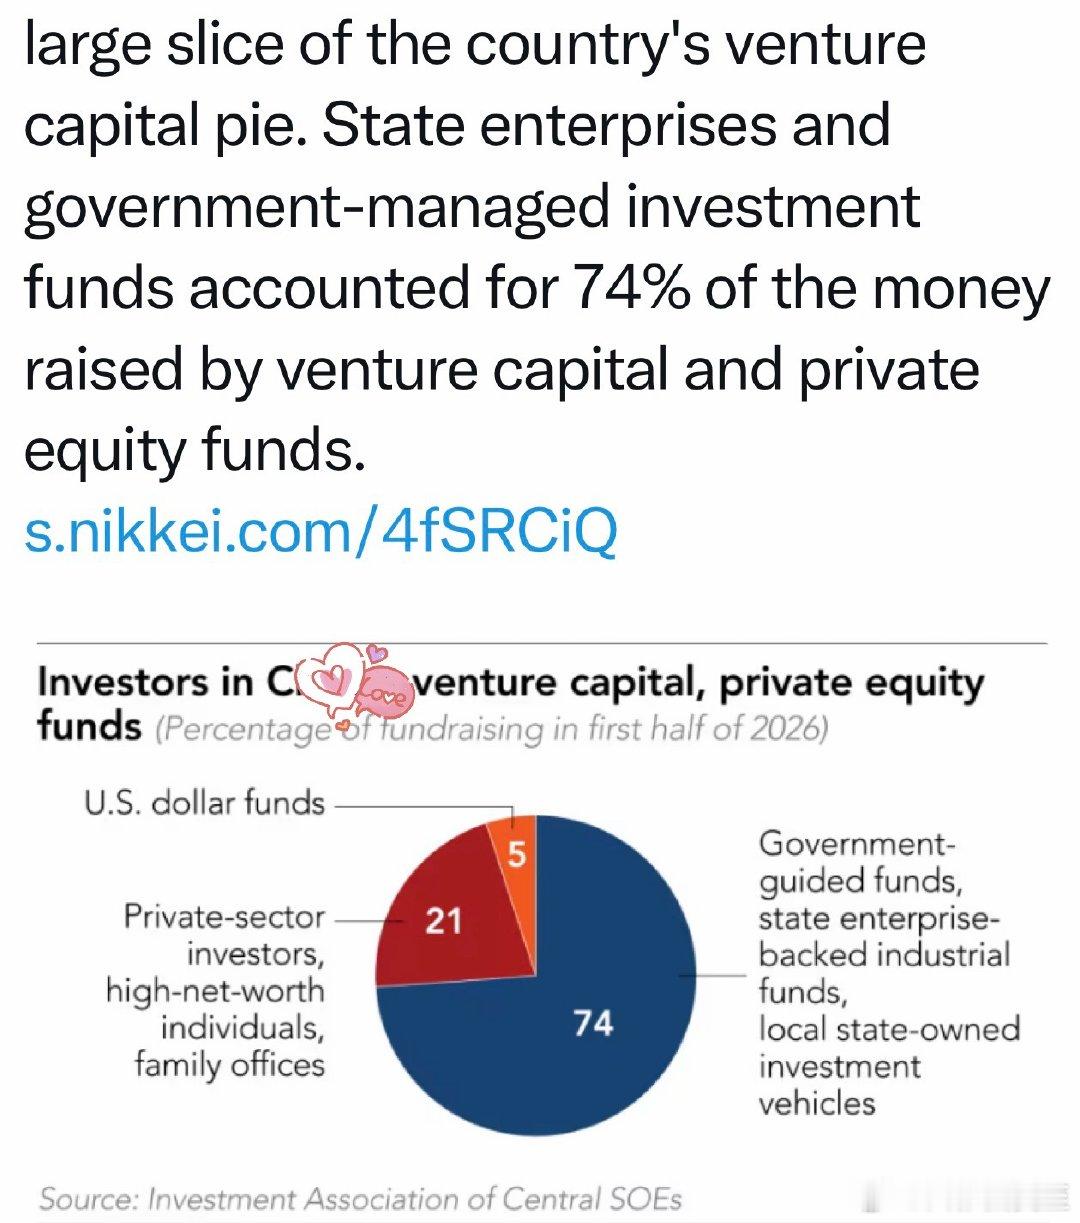This screenshot has height=1223, width=1080.
Task: Click the U.S. dollar funds label
Action: tap(205, 802)
